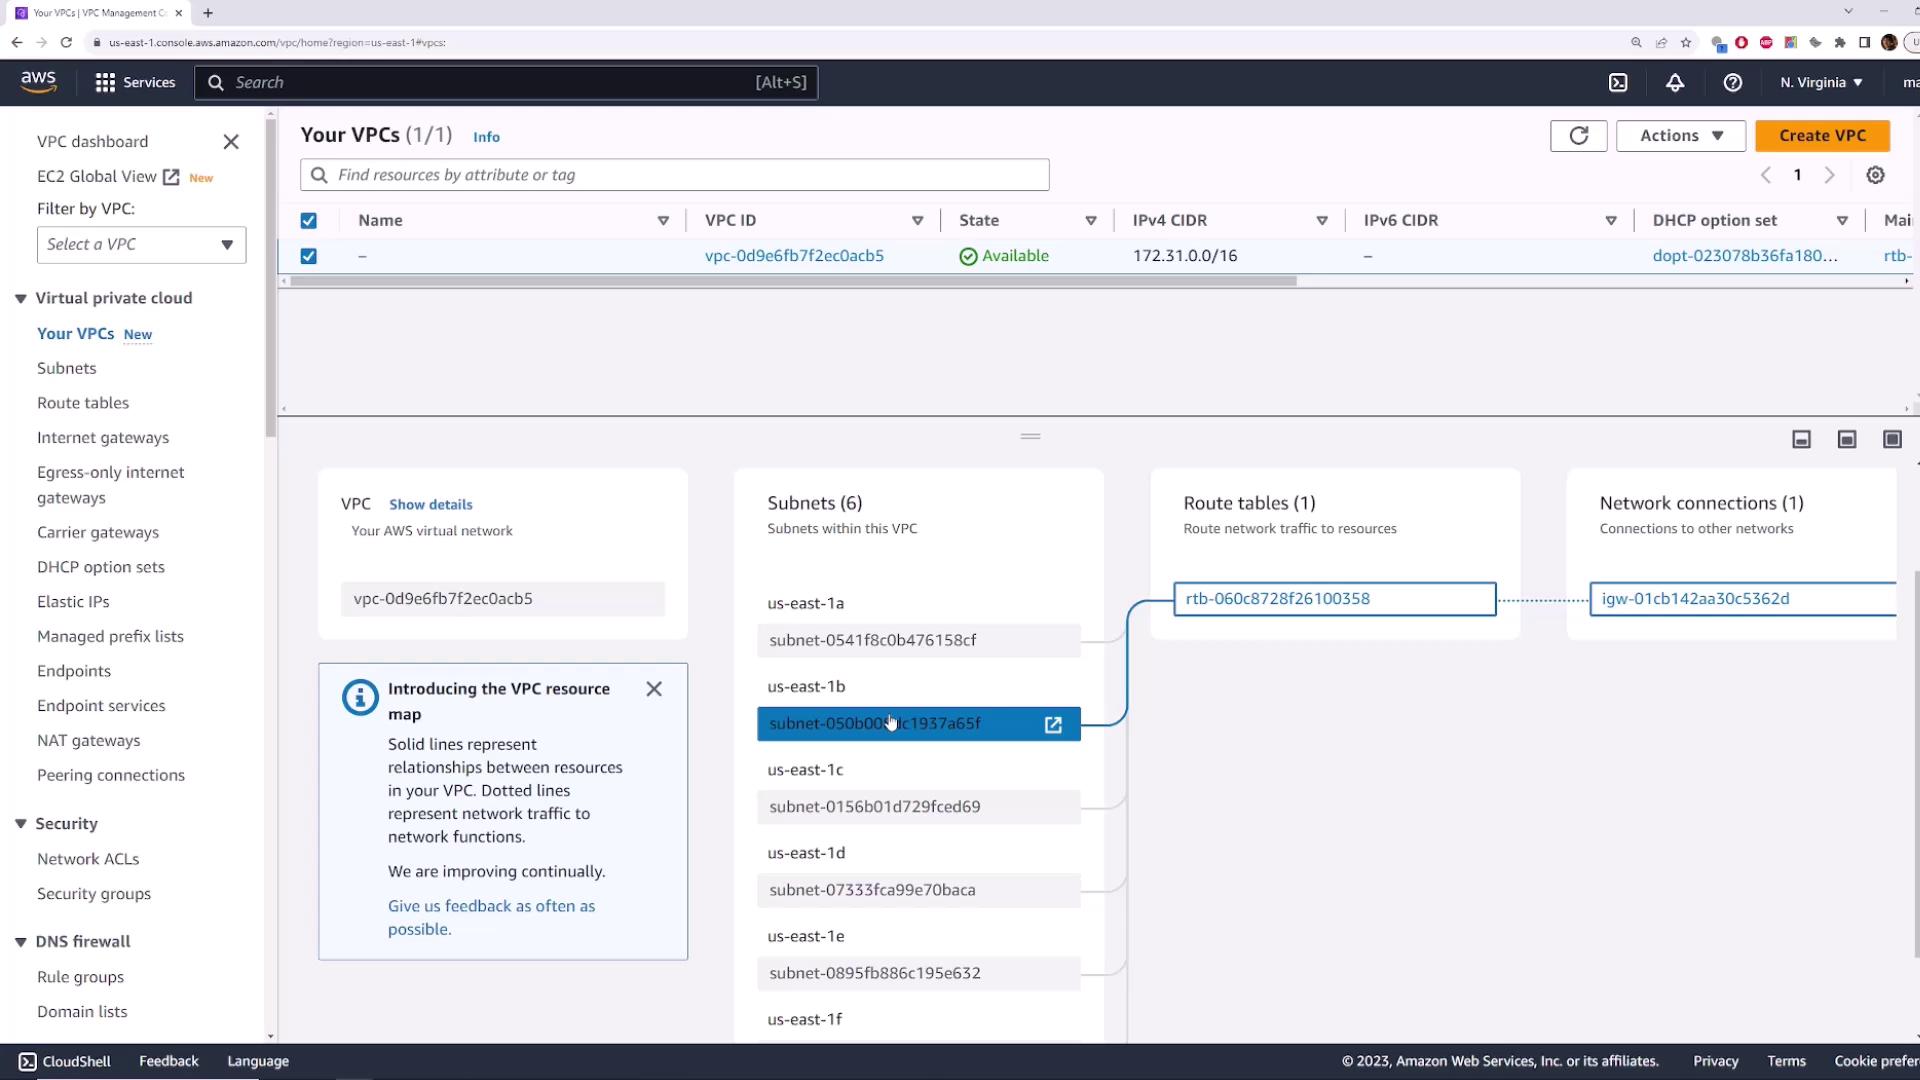
Task: Open Route tables in the sidebar
Action: 83,403
